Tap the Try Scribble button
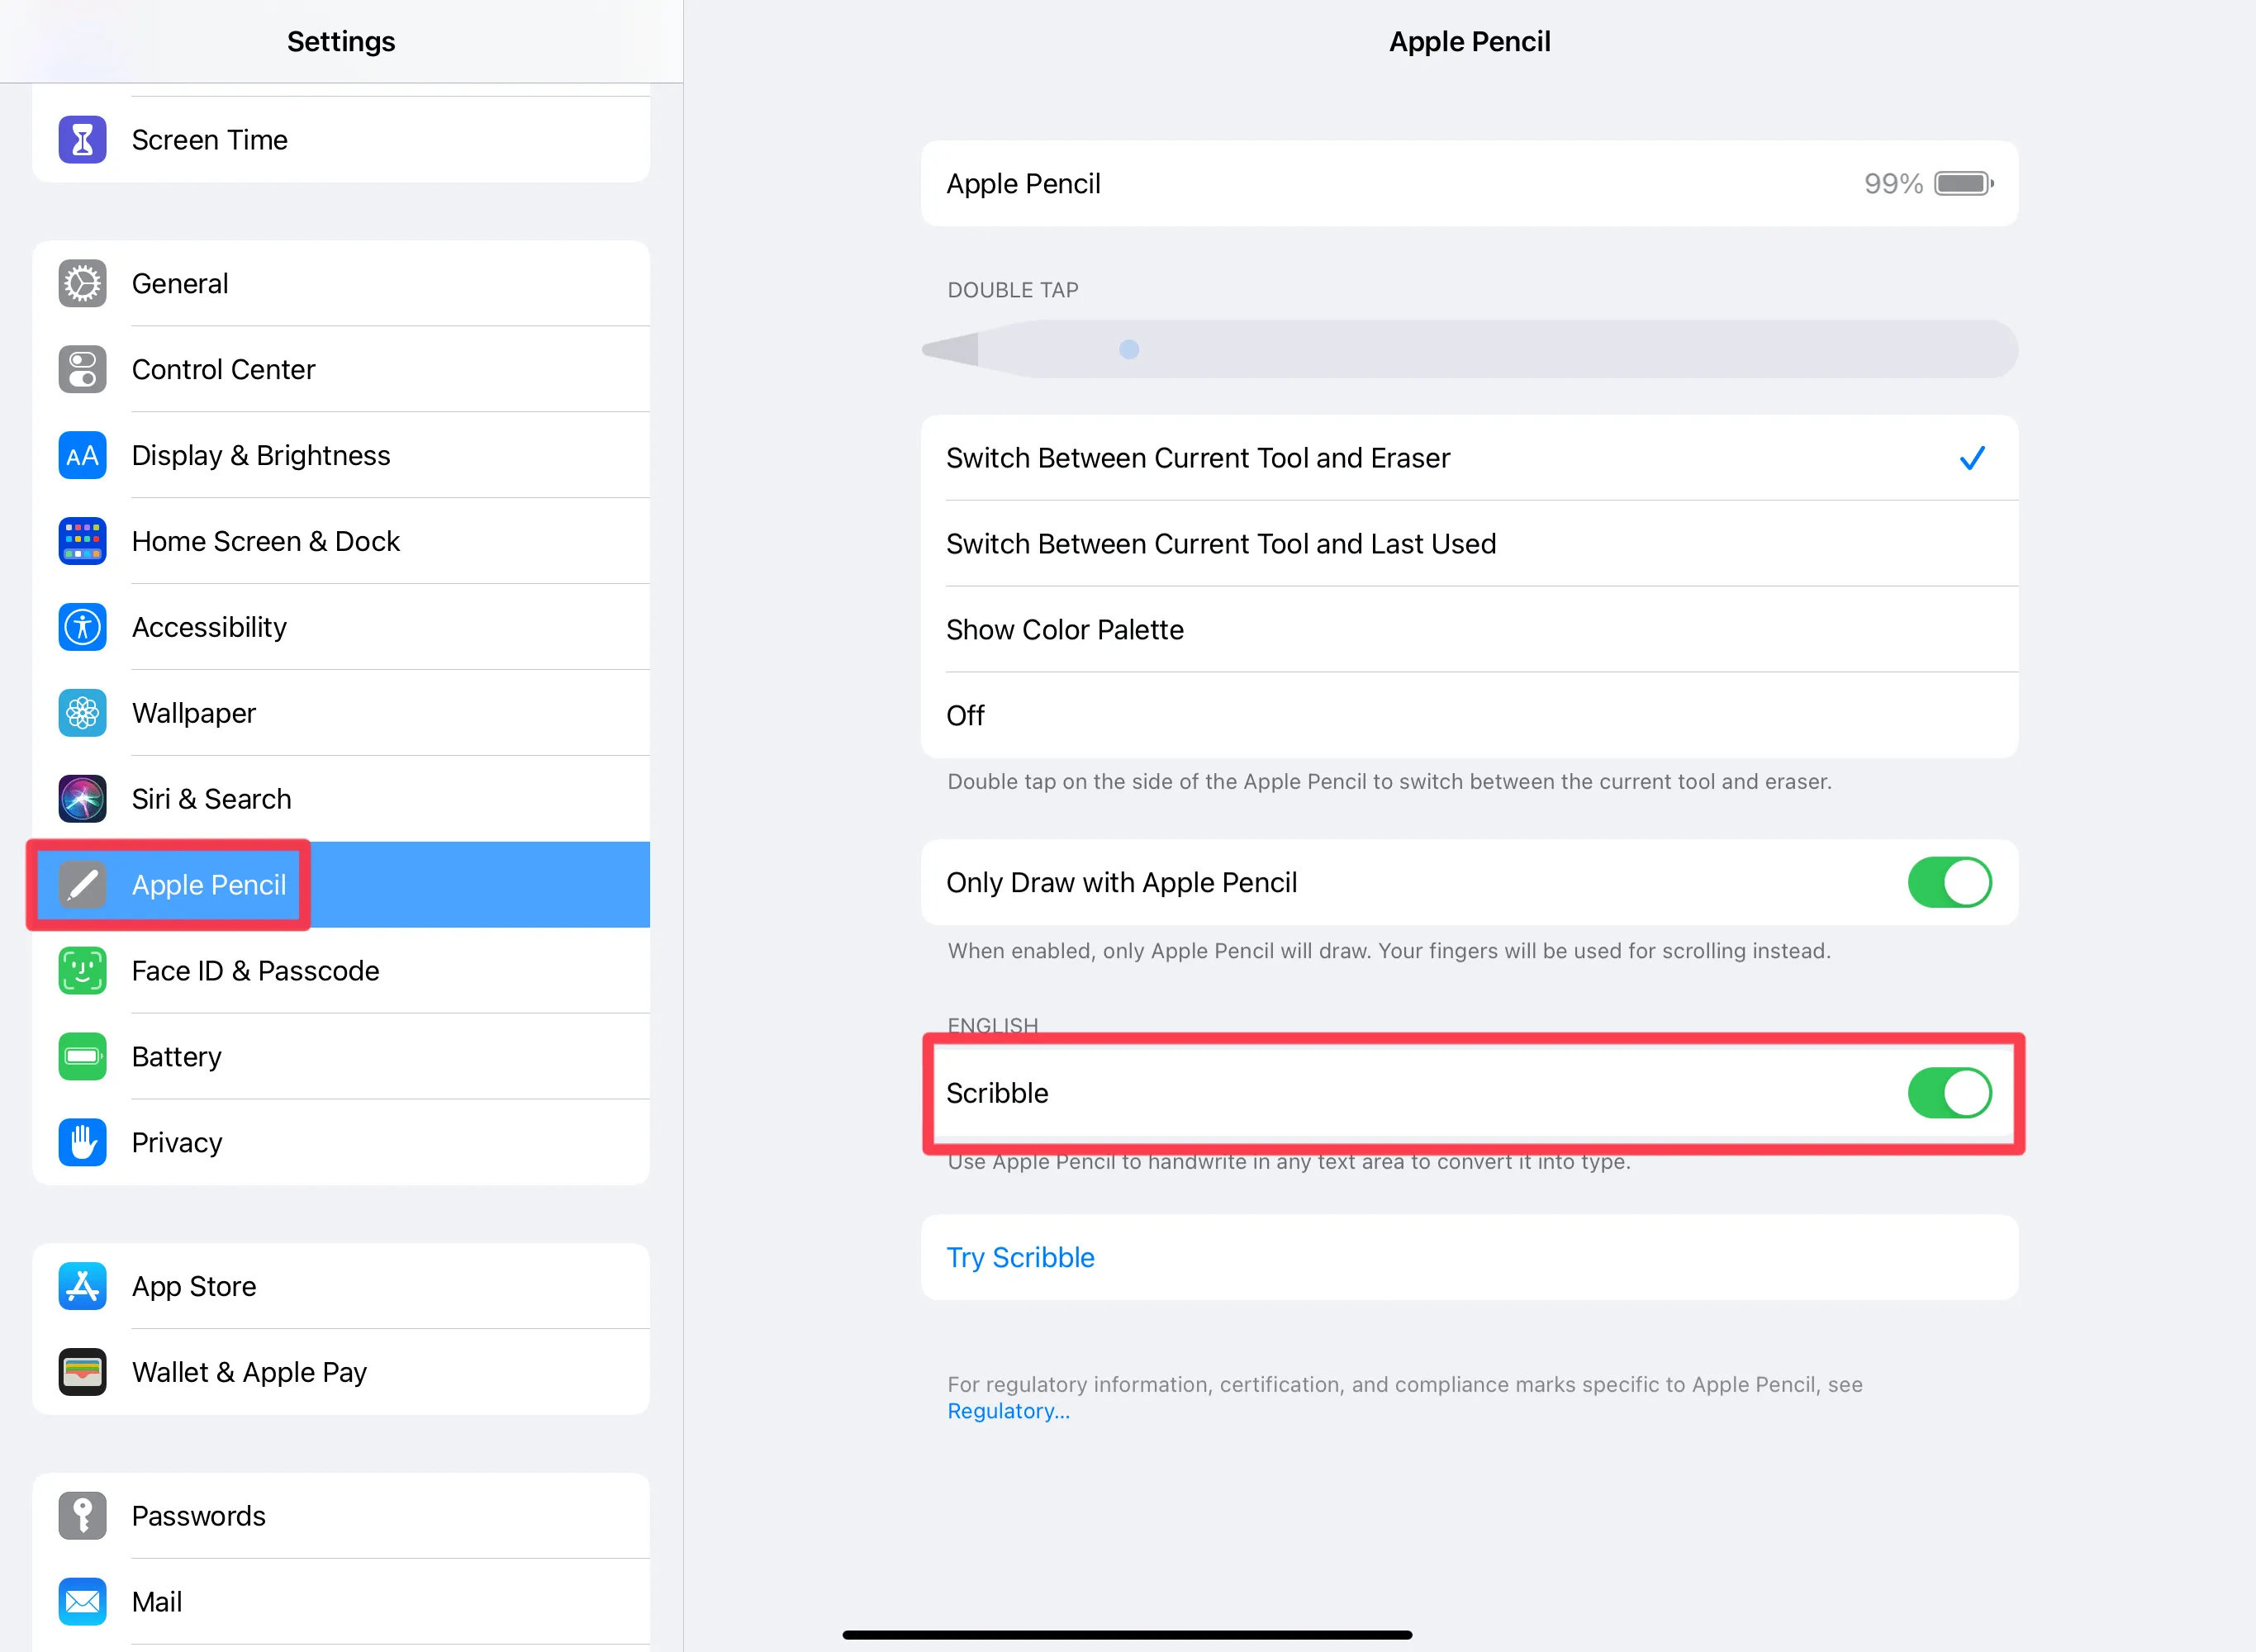The height and width of the screenshot is (1652, 2256). point(1020,1257)
